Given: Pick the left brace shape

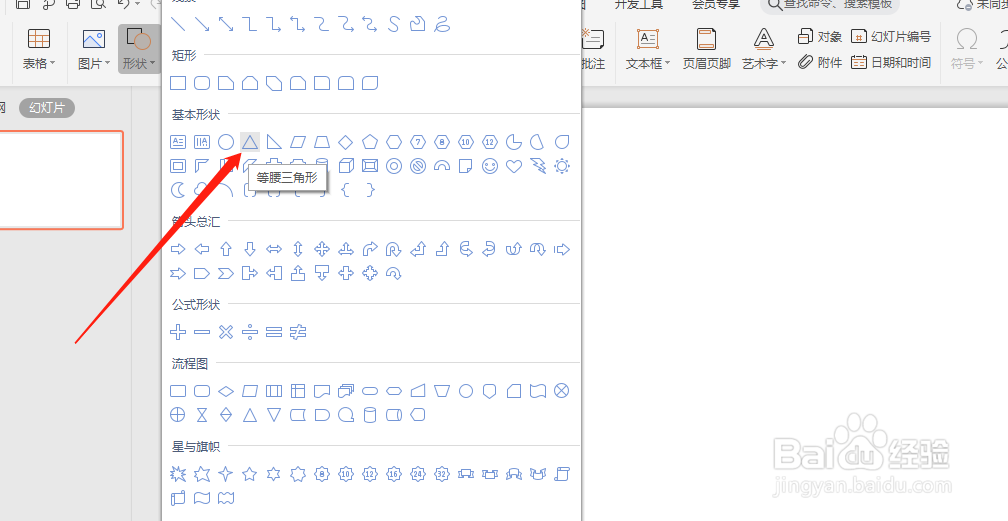Looking at the screenshot, I should coord(346,190).
